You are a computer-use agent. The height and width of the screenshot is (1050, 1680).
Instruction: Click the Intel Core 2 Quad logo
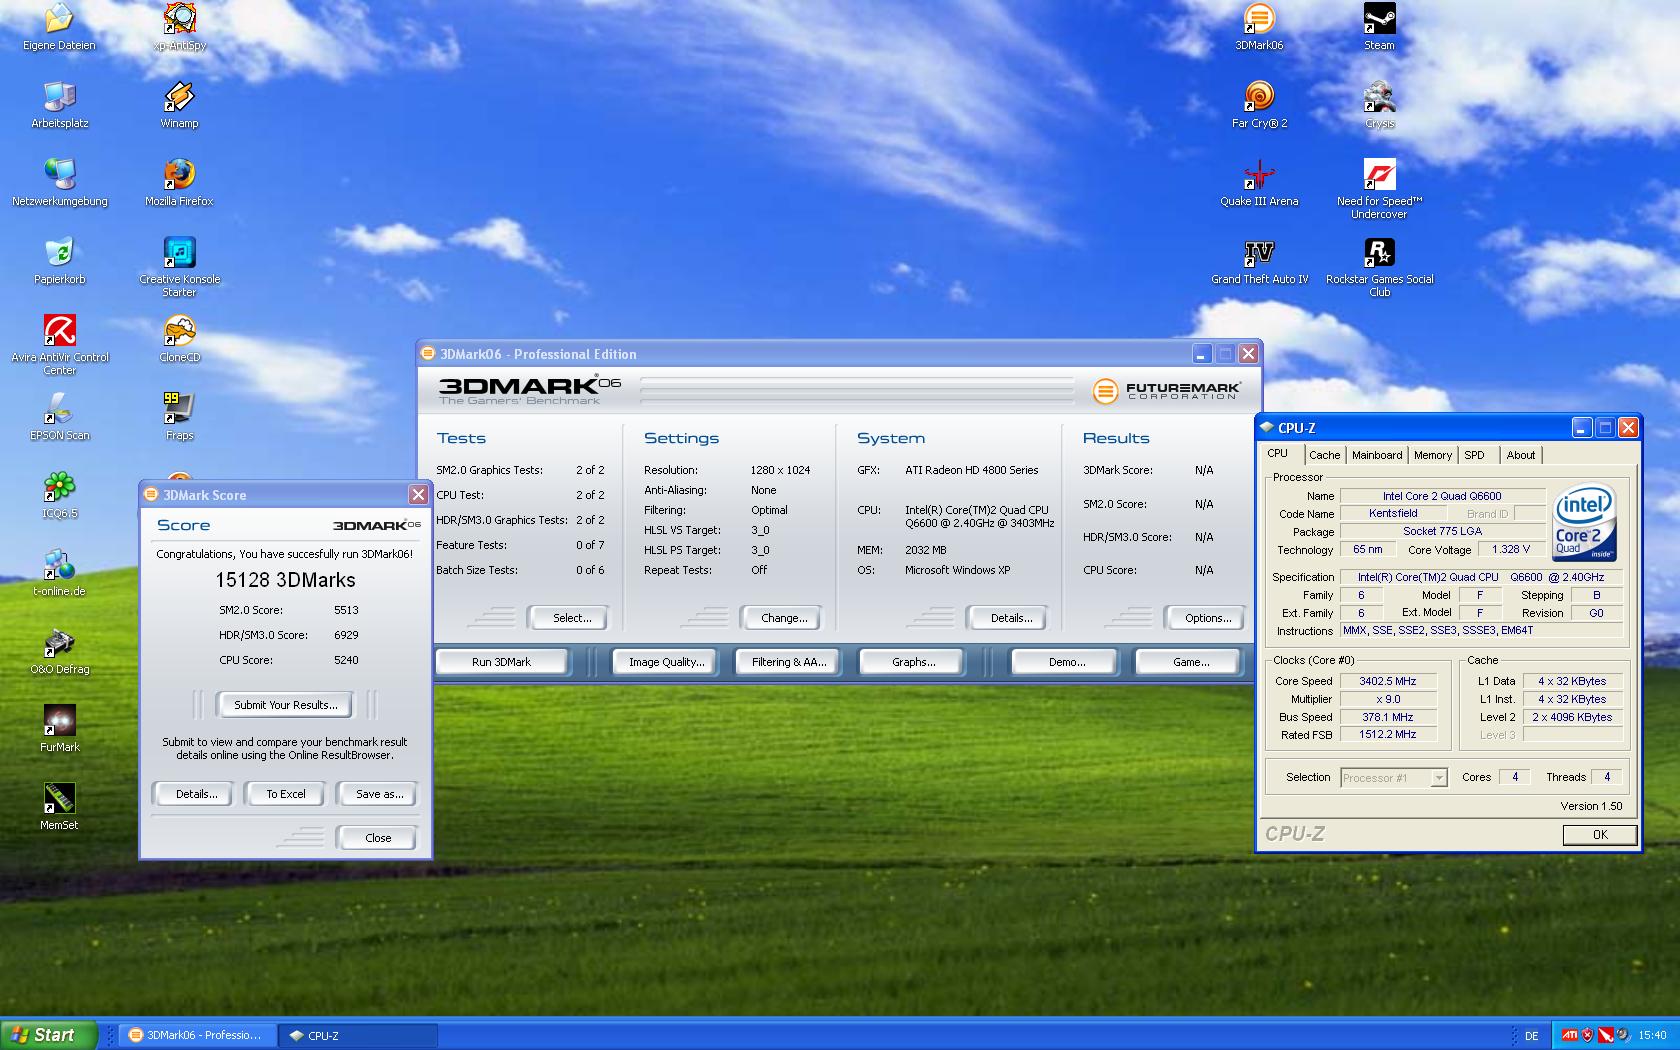click(x=1584, y=523)
